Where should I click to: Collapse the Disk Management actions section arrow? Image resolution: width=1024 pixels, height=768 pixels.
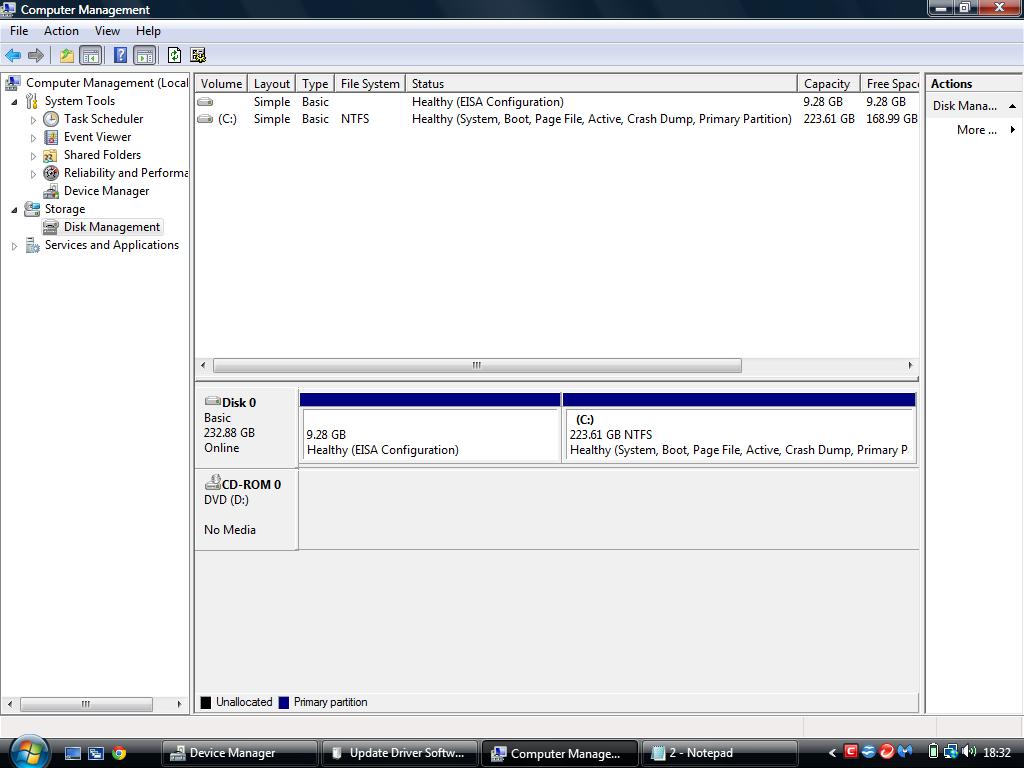point(1012,106)
